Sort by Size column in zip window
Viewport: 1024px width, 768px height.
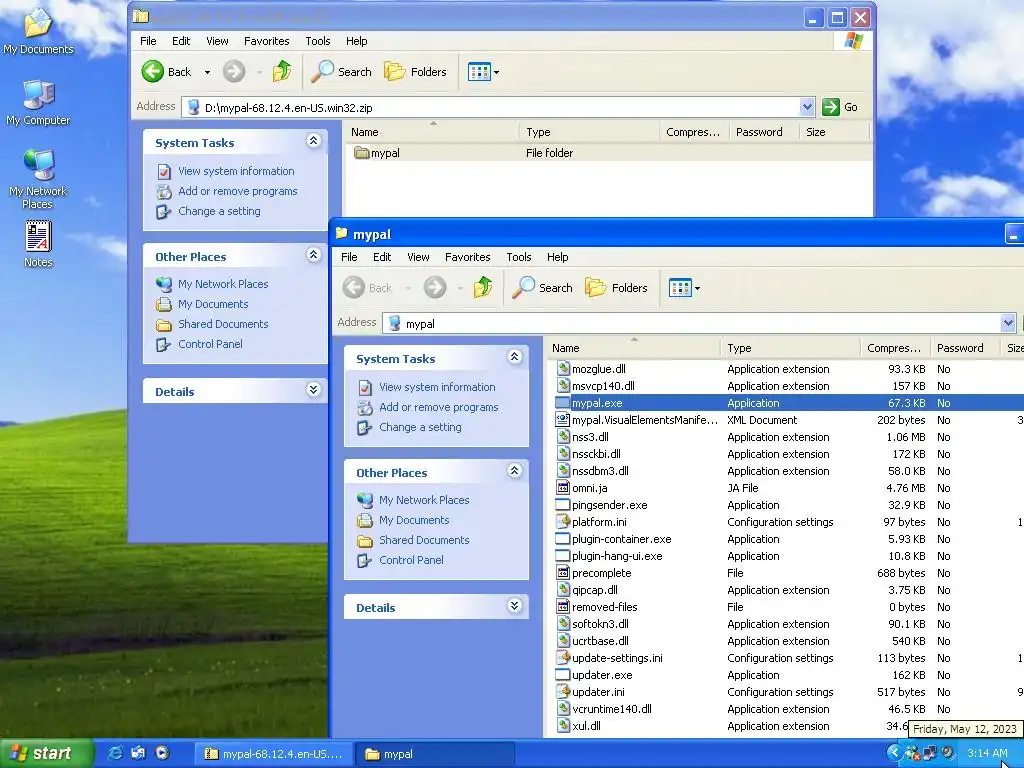coord(833,132)
